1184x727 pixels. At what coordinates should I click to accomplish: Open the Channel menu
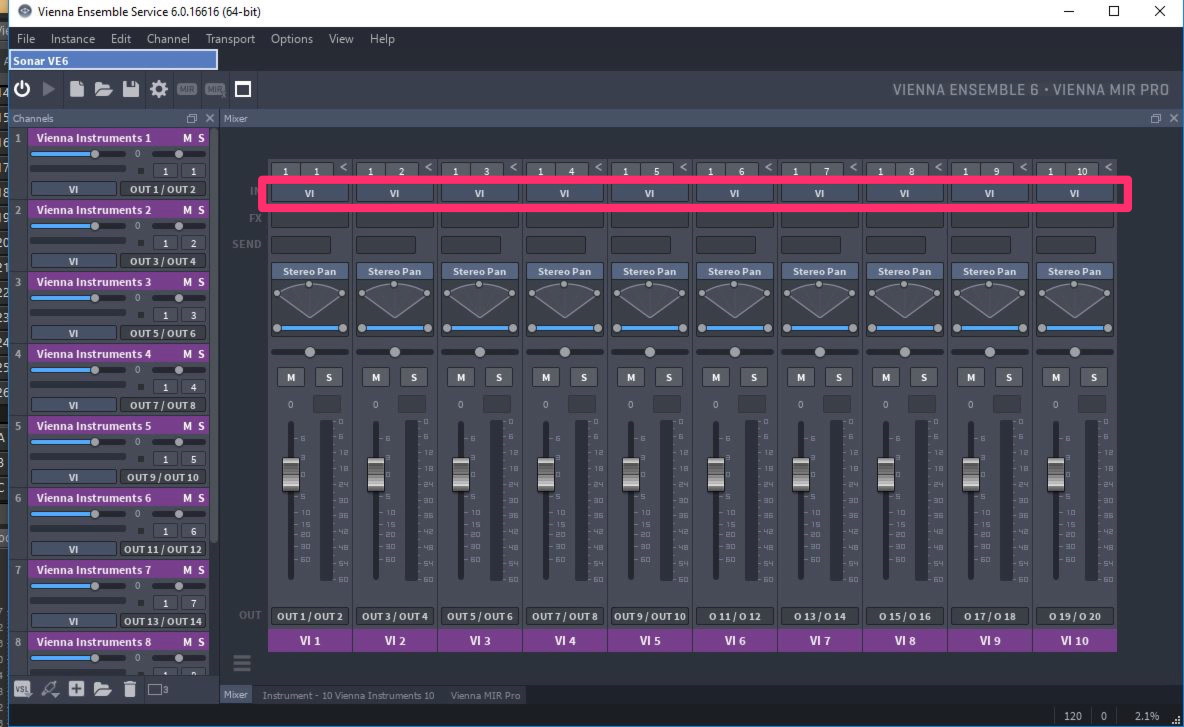(x=168, y=39)
